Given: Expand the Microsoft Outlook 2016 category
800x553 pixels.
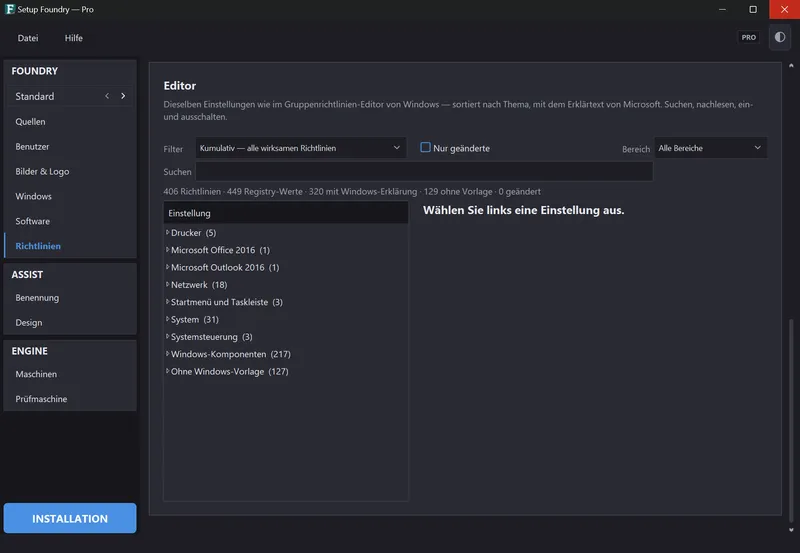Looking at the screenshot, I should (x=167, y=267).
